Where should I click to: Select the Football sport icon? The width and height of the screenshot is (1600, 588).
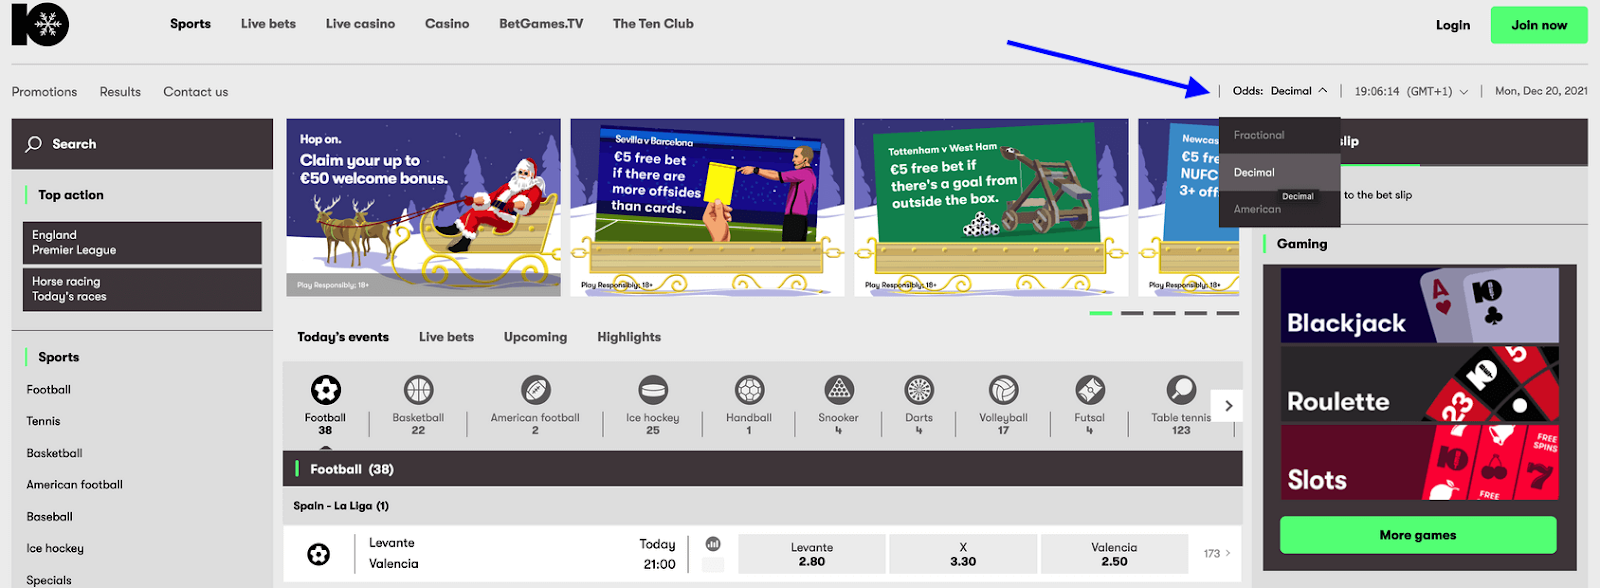coord(325,389)
